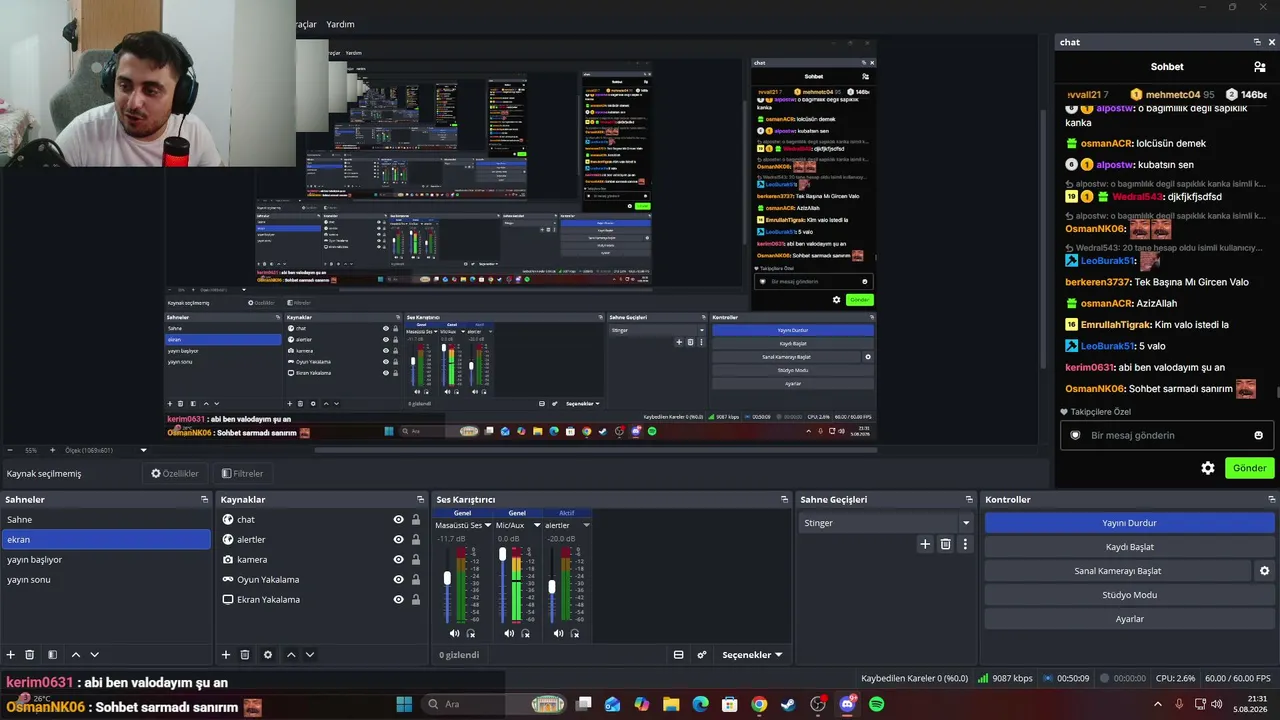Image resolution: width=1280 pixels, height=720 pixels.
Task: Open advanced audio properties gears icon
Action: click(x=702, y=655)
